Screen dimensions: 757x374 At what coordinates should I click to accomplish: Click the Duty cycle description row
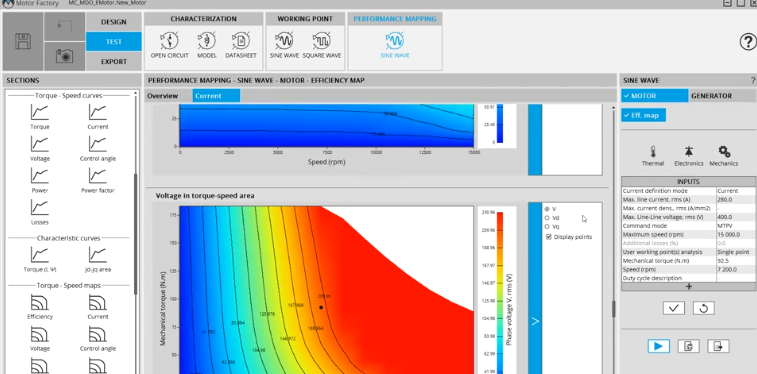tap(689, 278)
